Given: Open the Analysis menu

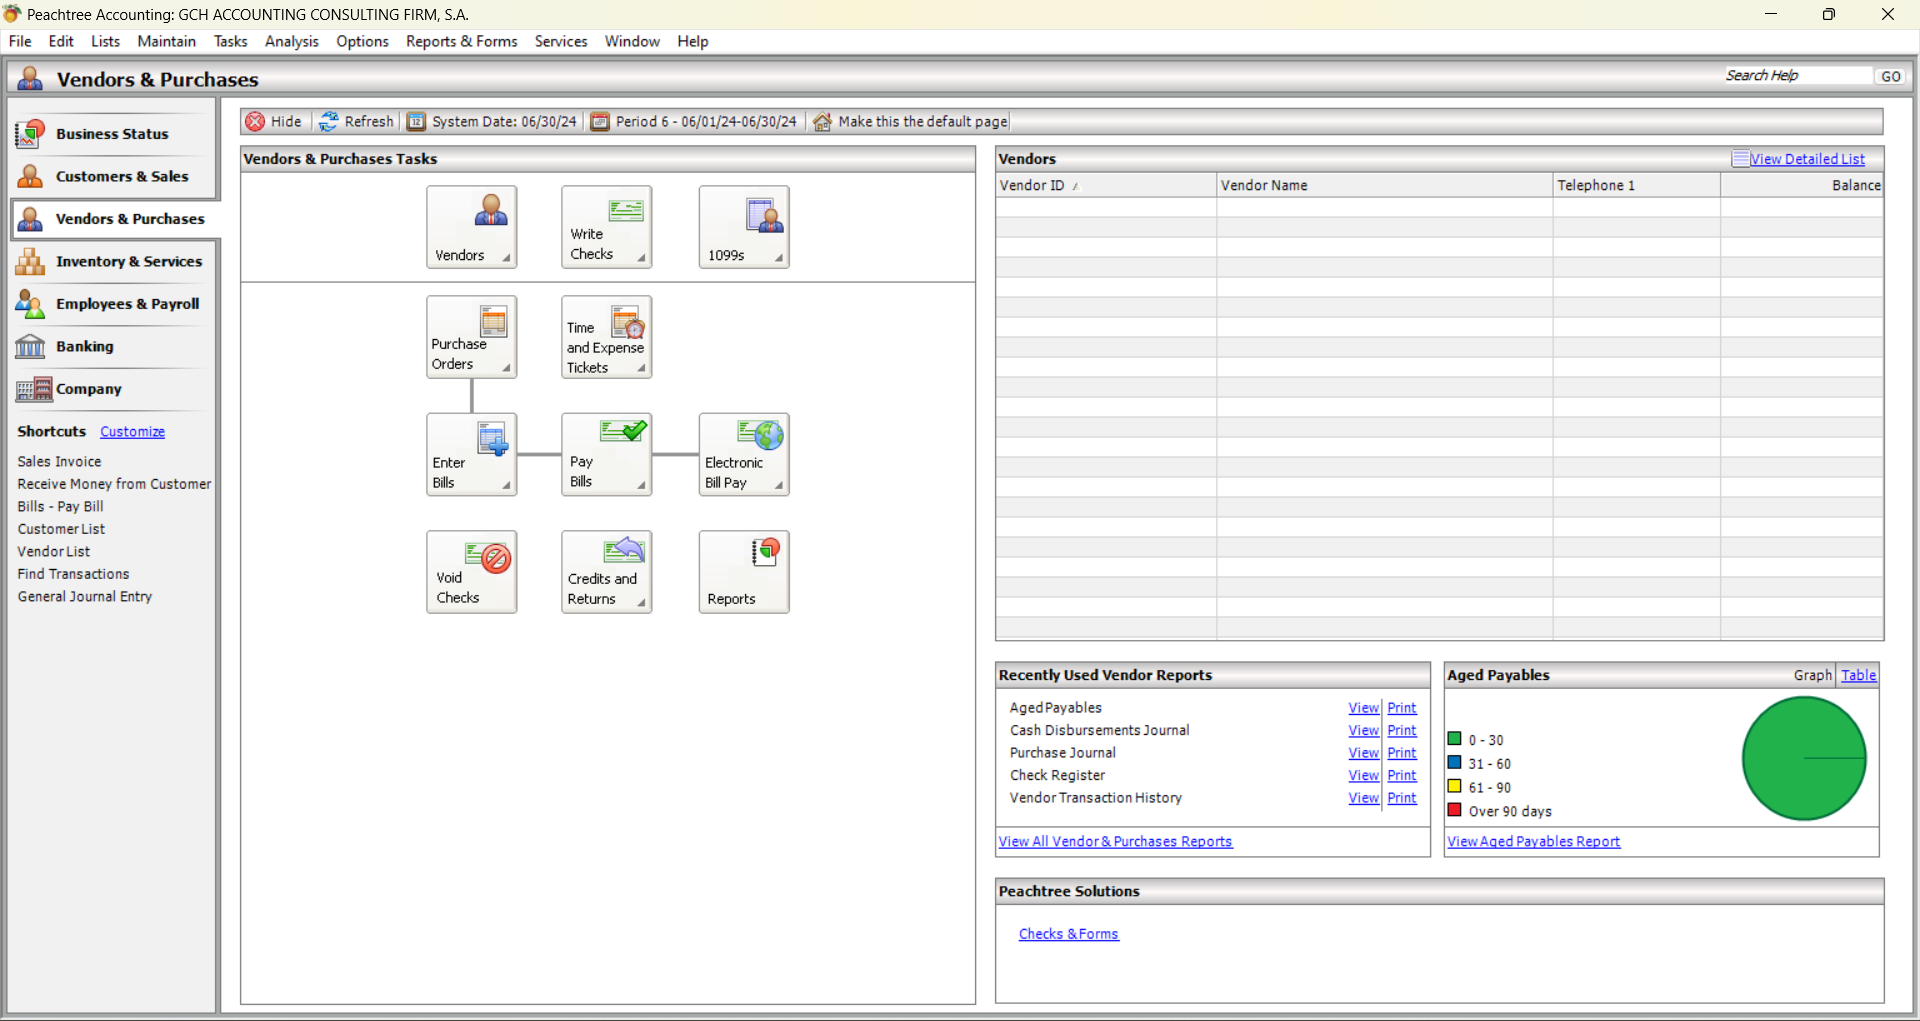Looking at the screenshot, I should point(291,41).
